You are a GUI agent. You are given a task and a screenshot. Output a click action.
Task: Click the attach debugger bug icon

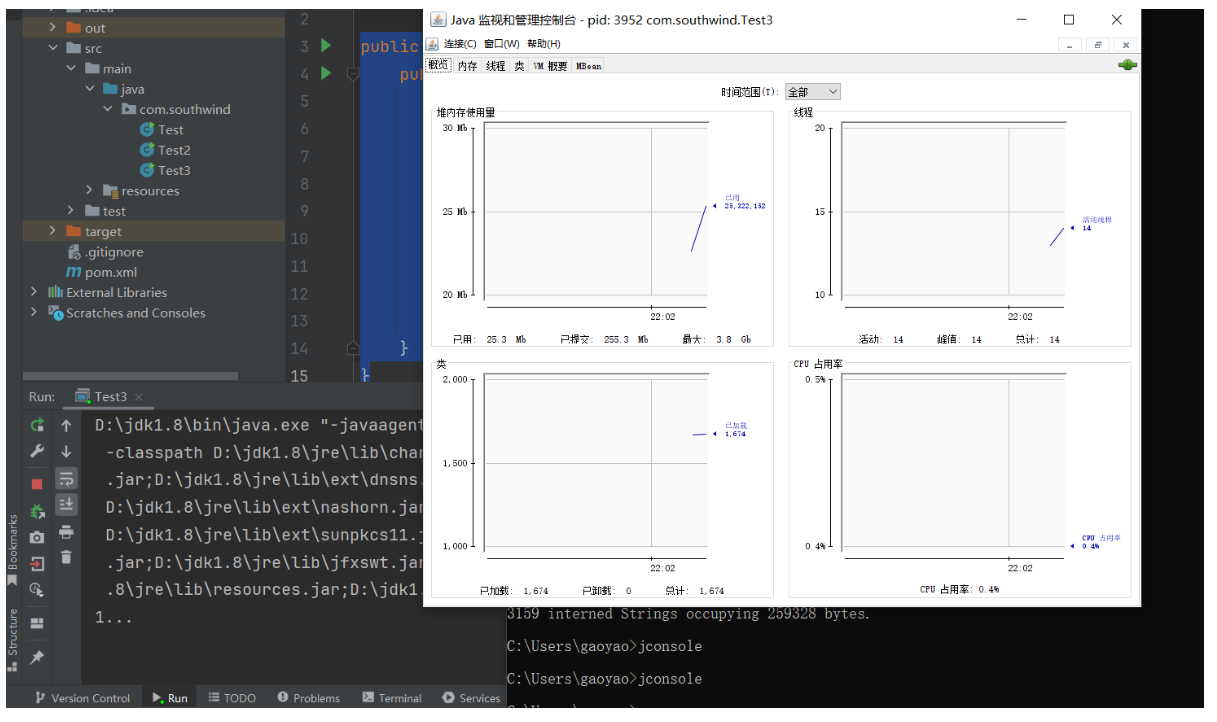37,511
